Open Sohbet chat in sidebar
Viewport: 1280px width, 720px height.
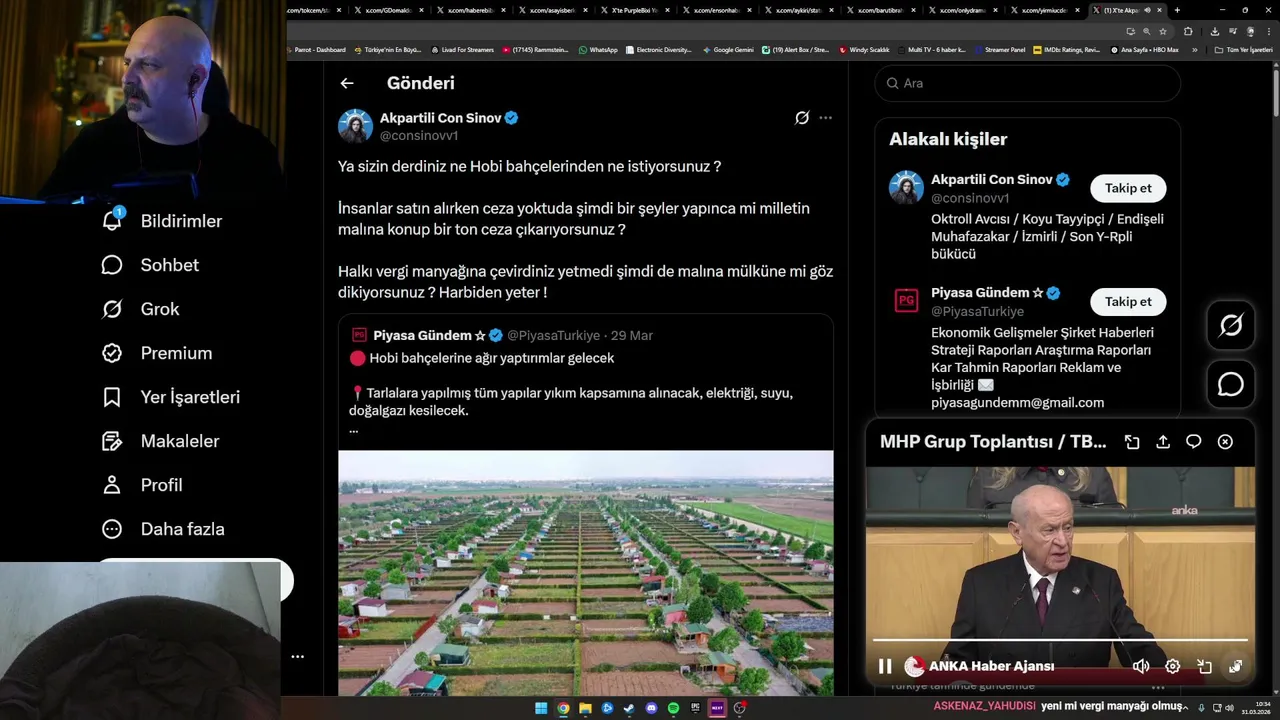pos(150,265)
